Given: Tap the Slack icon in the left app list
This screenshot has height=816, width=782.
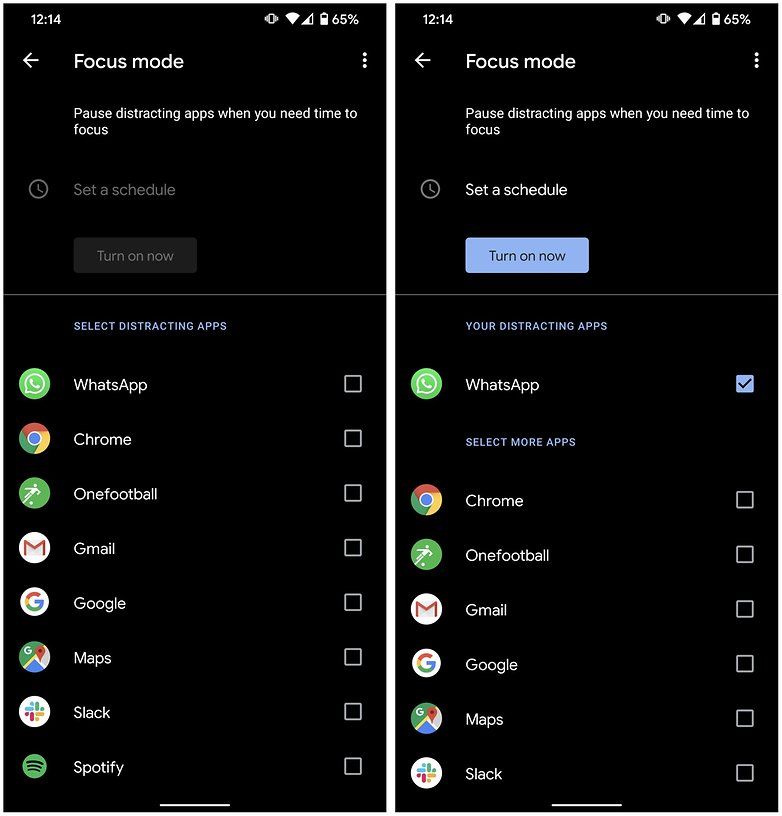Looking at the screenshot, I should (x=35, y=712).
